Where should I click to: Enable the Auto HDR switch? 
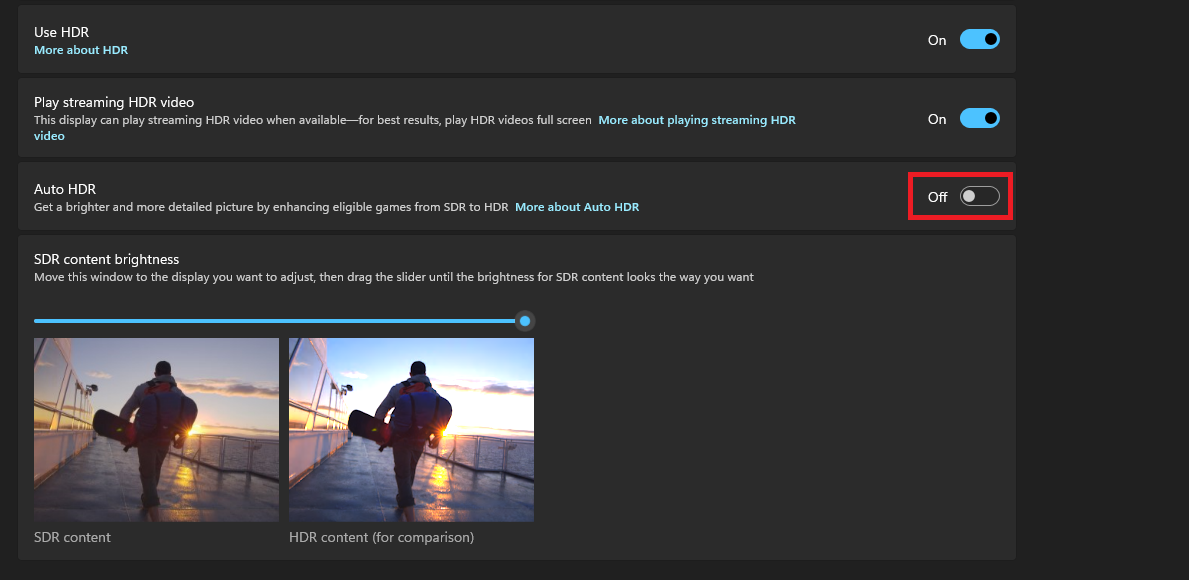pos(979,196)
